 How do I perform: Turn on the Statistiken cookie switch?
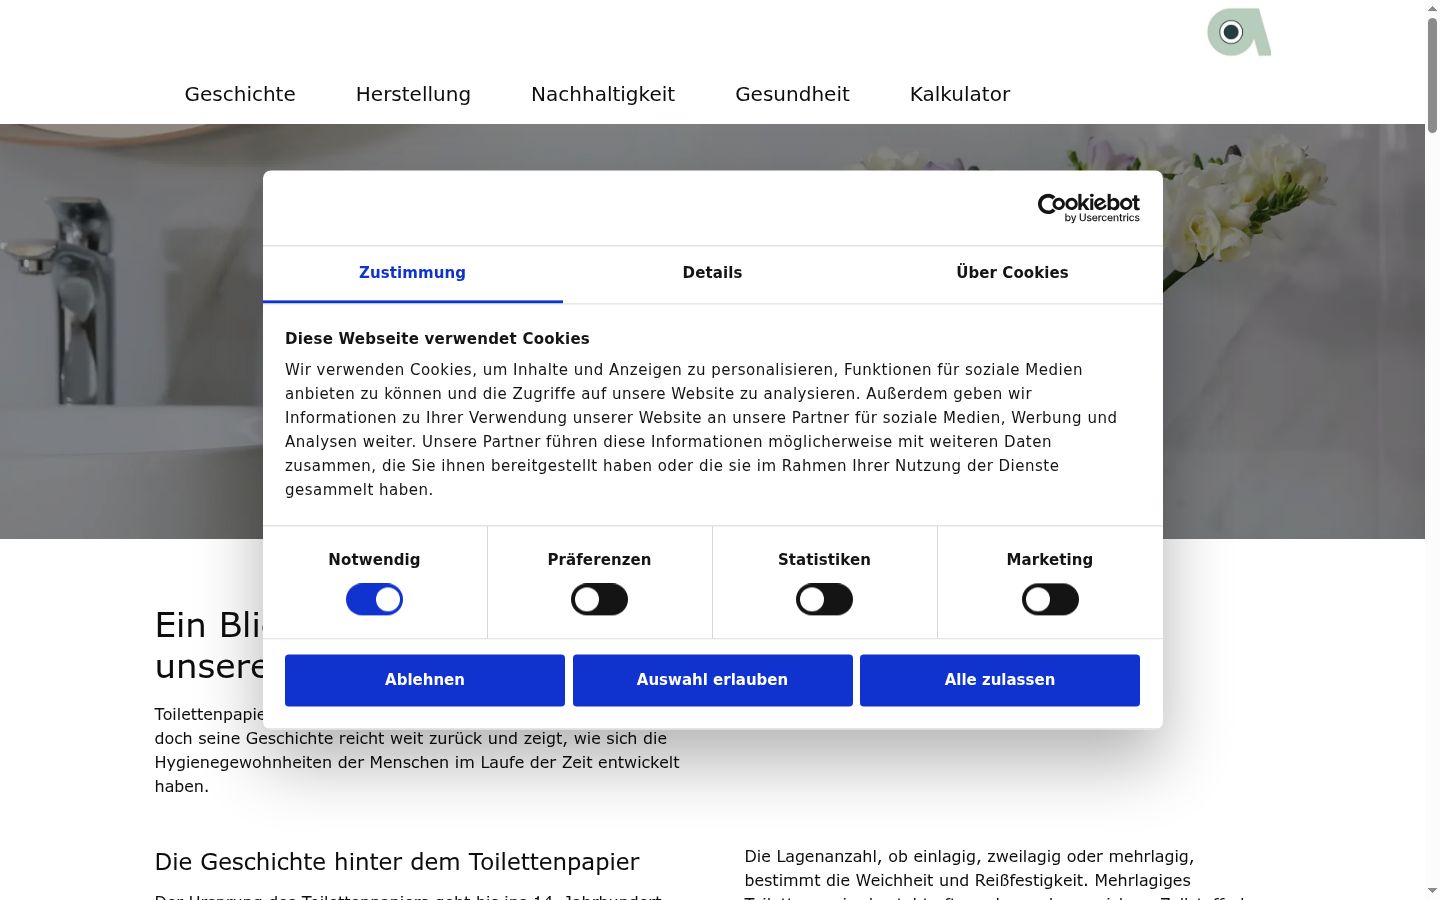click(x=824, y=600)
